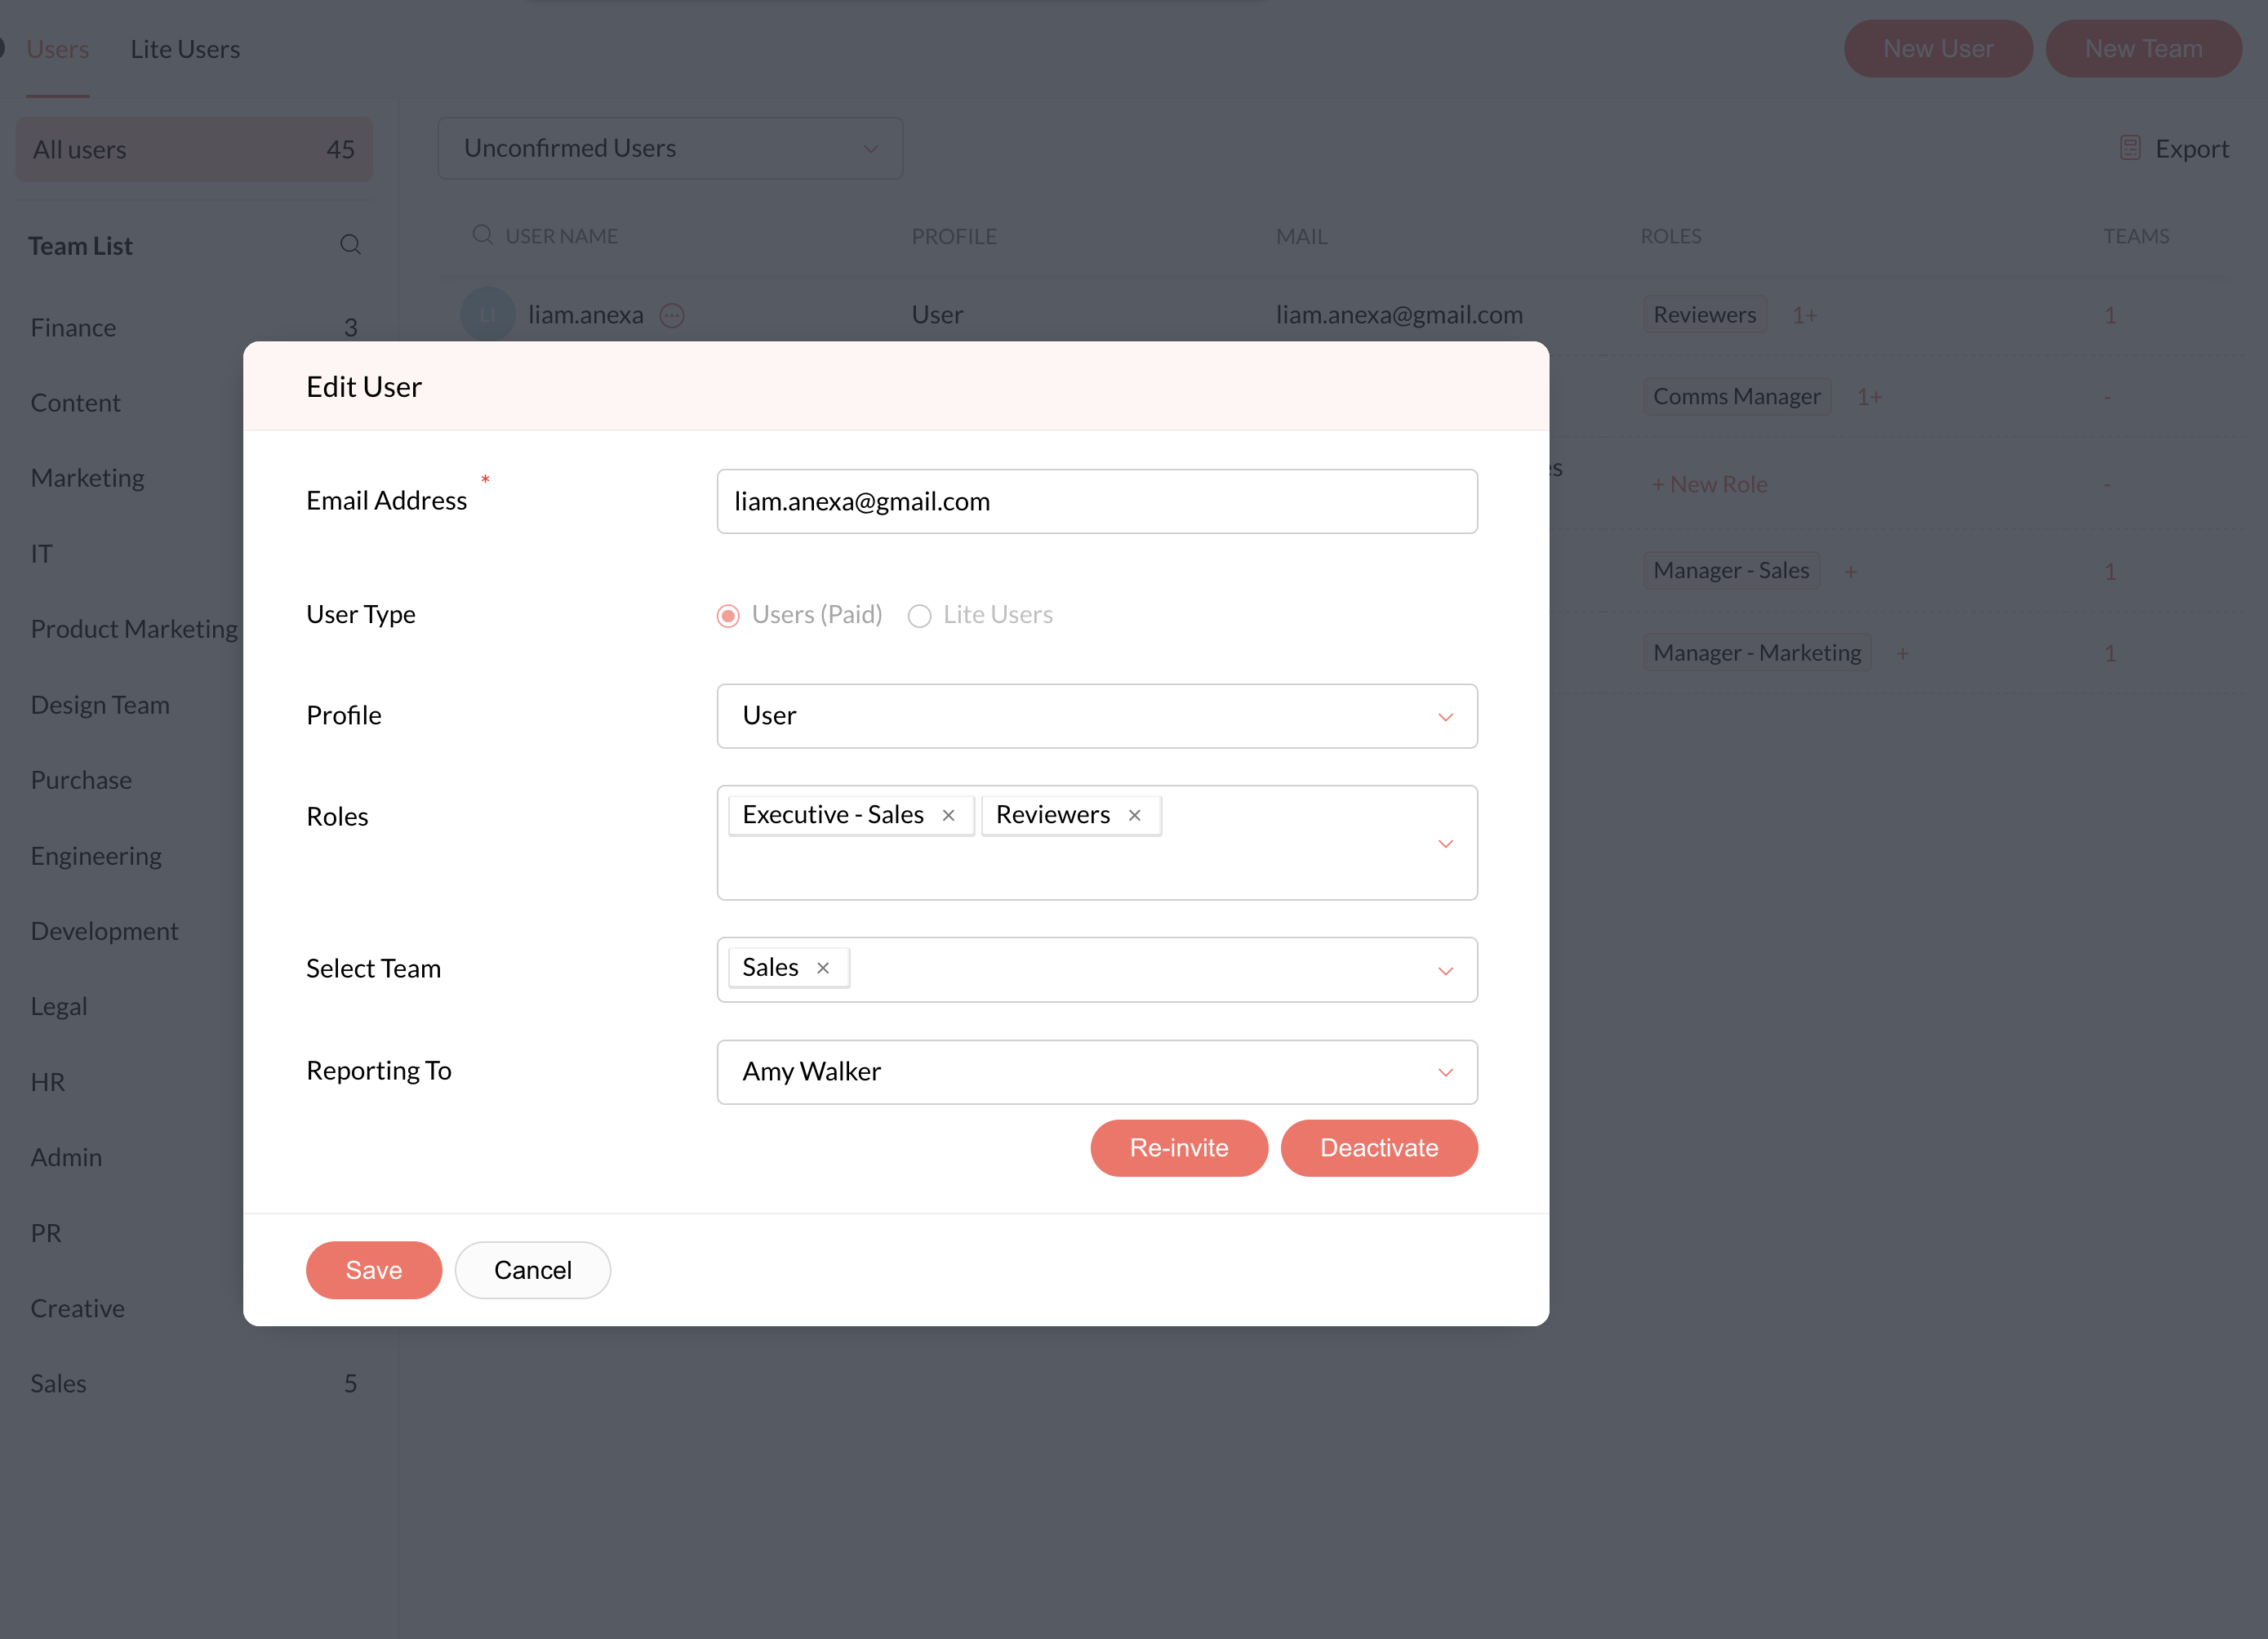Open the PR team
Screen dimensions: 2268x1639
46,1233
